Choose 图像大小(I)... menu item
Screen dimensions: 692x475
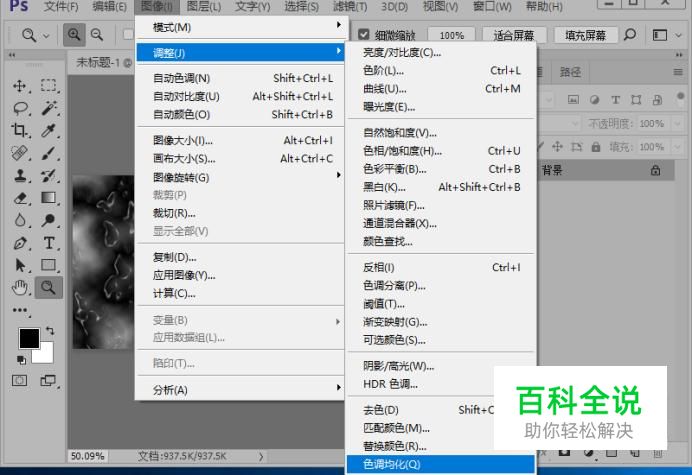coord(241,140)
